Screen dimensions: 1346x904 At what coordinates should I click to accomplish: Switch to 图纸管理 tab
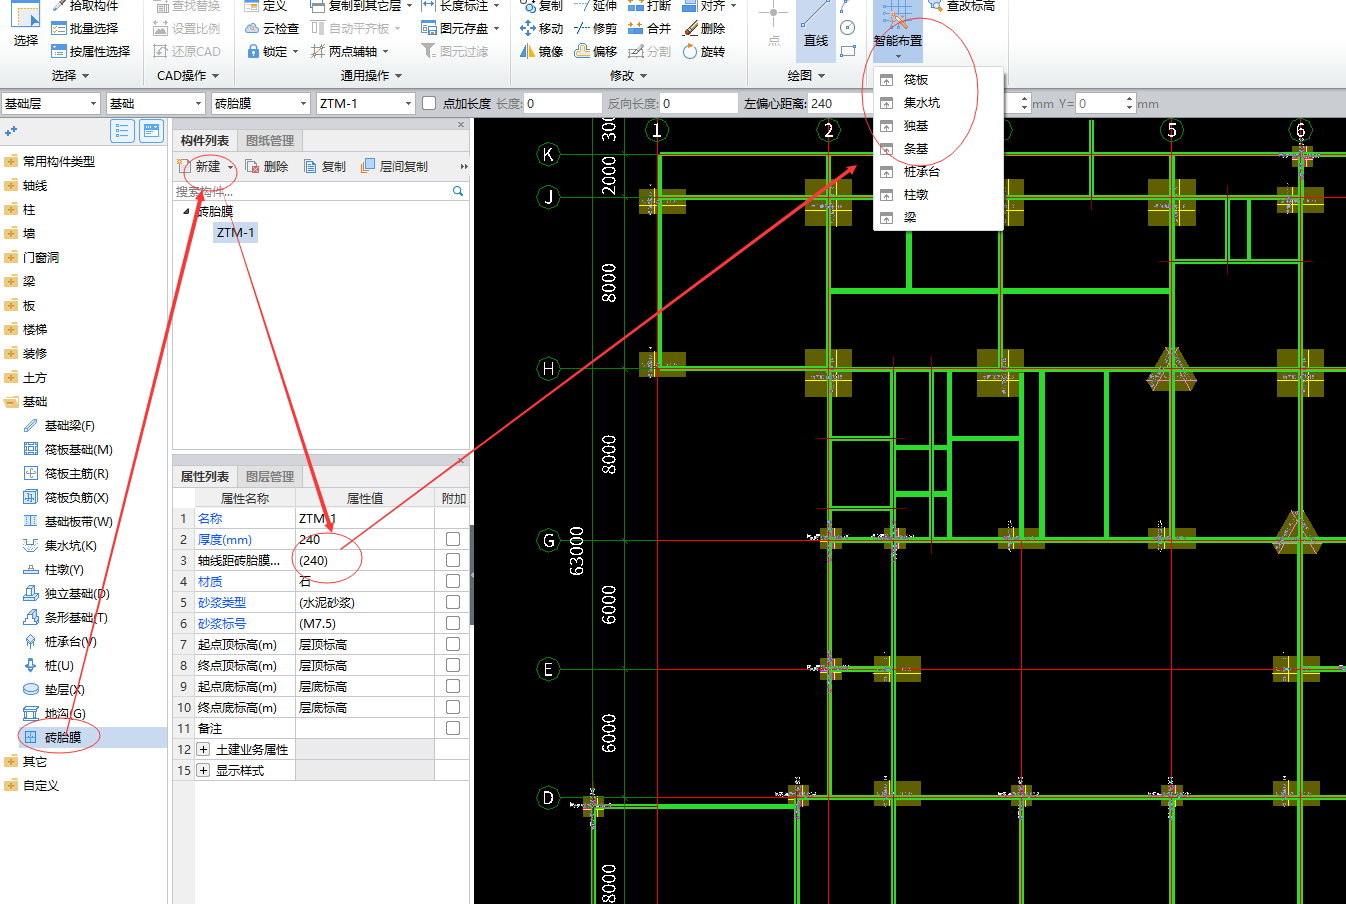(270, 140)
